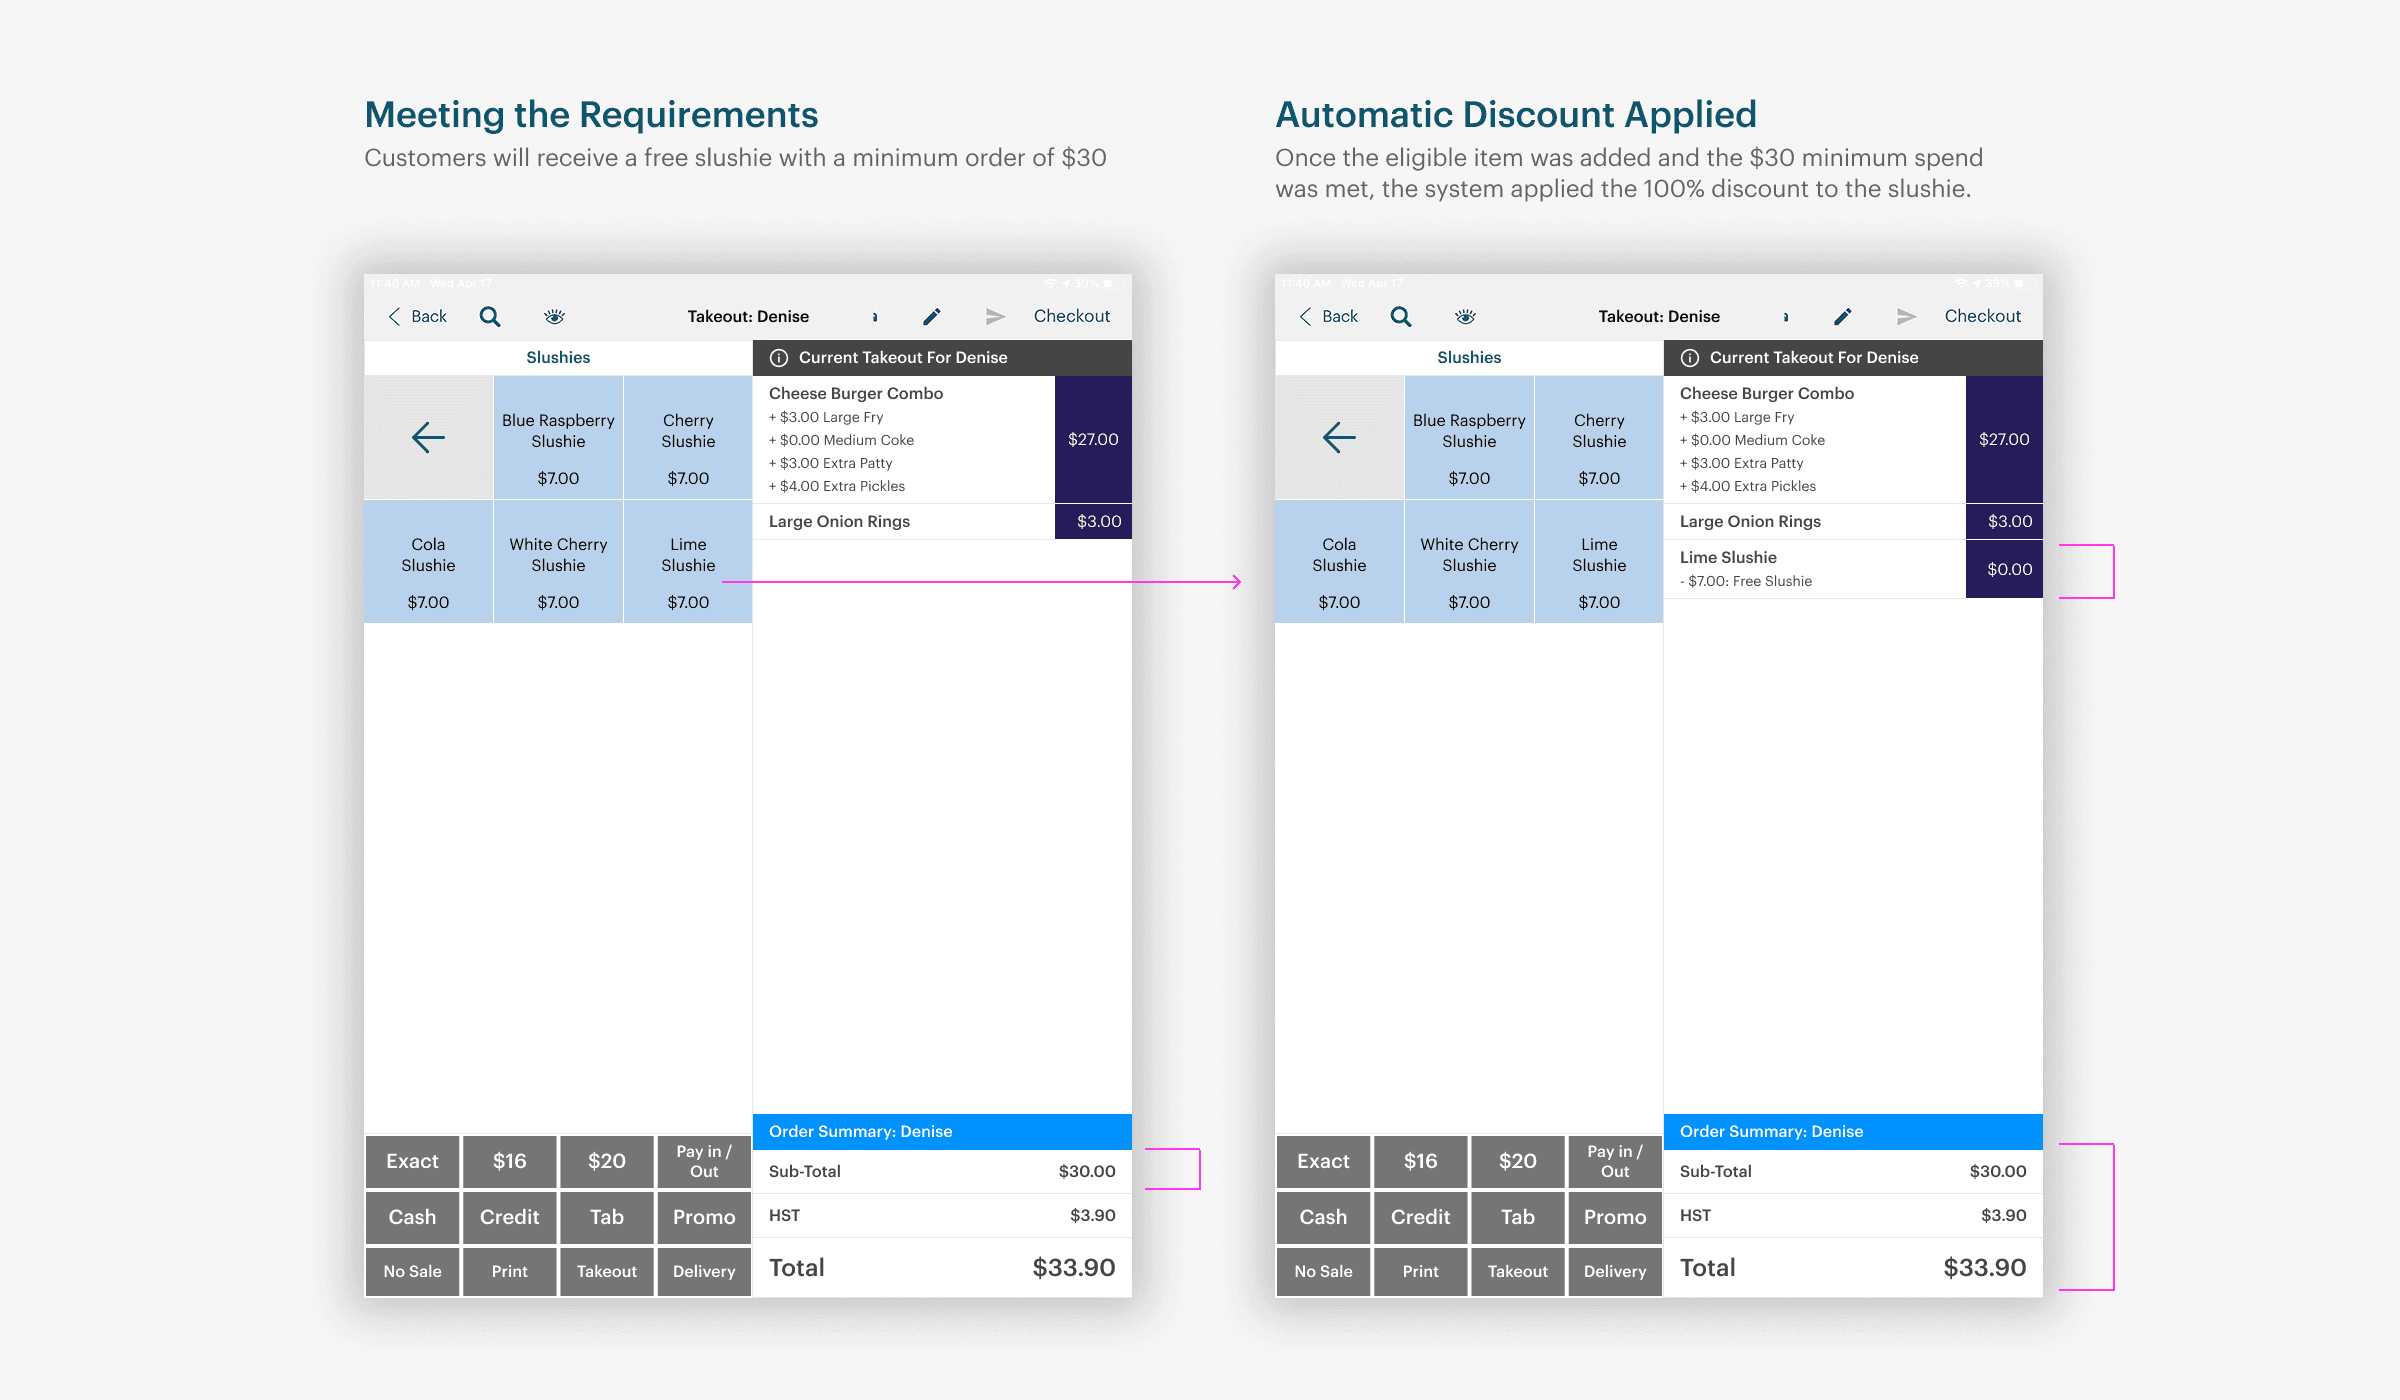Click the $0.00 price block for Lime Slushie

[x=2004, y=569]
